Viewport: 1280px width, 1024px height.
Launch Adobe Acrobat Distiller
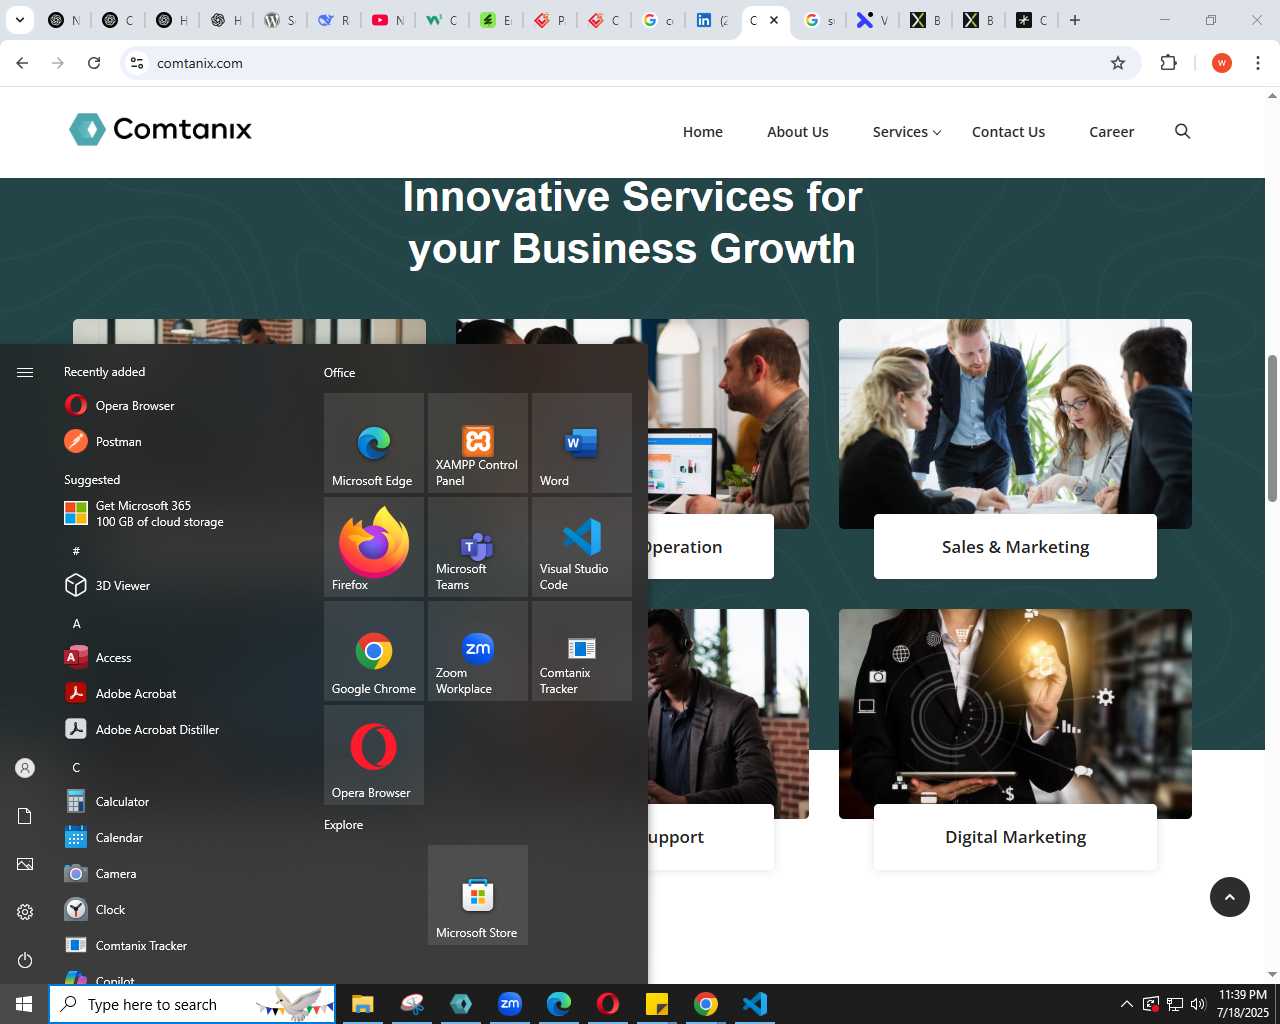click(180, 730)
